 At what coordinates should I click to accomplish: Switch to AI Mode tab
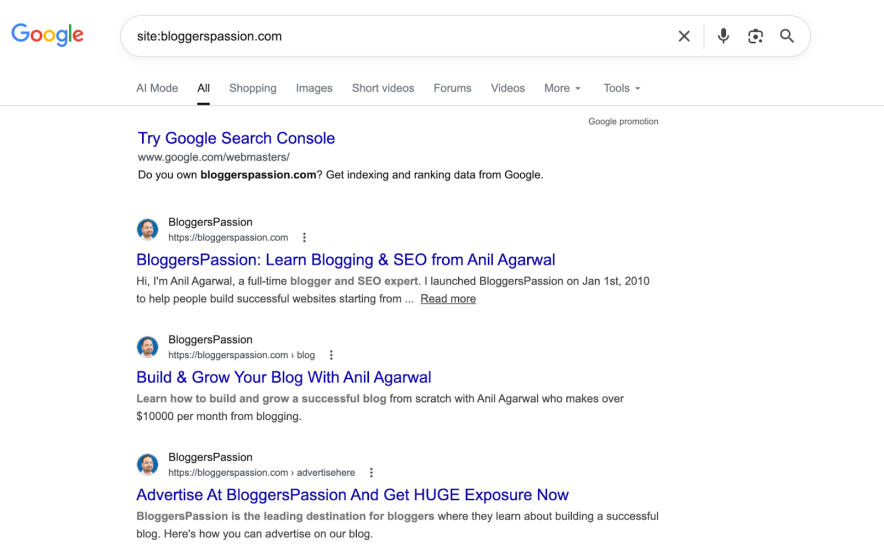click(157, 88)
